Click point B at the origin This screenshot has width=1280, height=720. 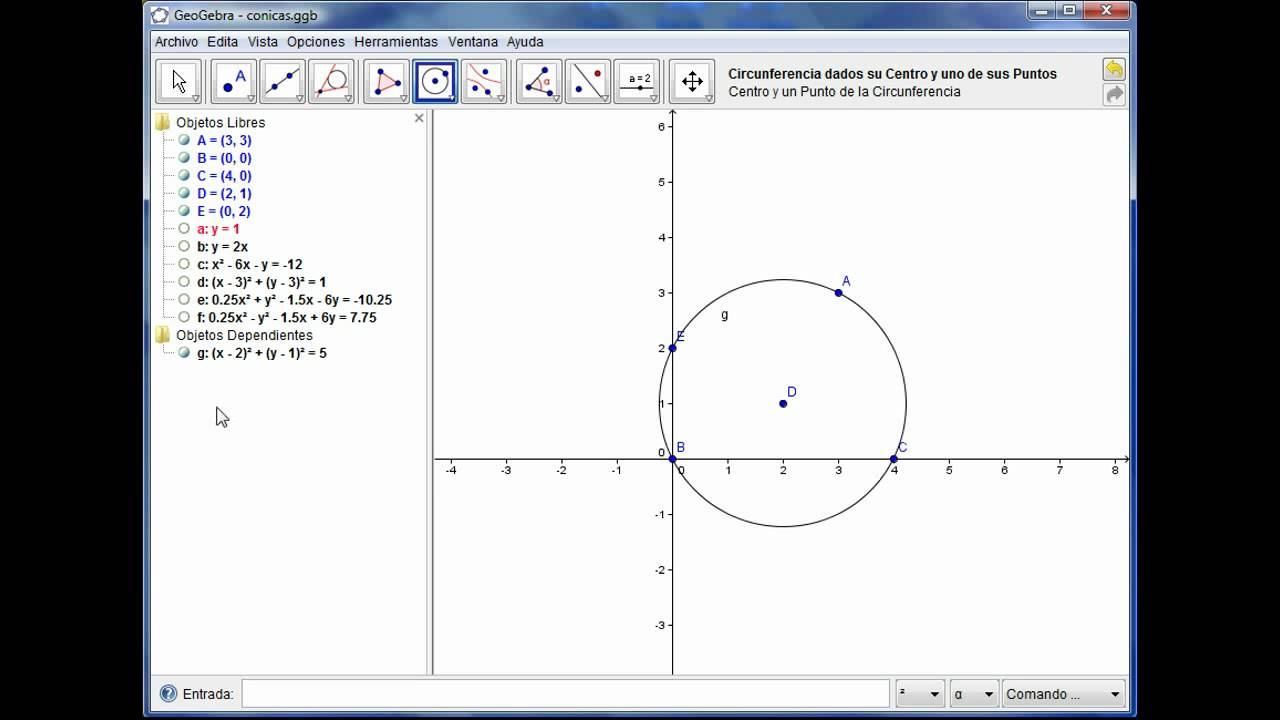672,459
